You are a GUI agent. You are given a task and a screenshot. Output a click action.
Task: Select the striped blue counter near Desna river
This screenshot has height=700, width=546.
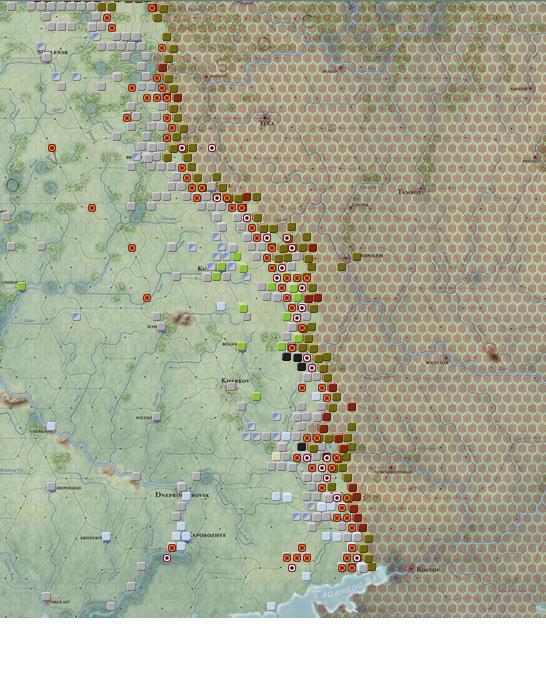76,316
